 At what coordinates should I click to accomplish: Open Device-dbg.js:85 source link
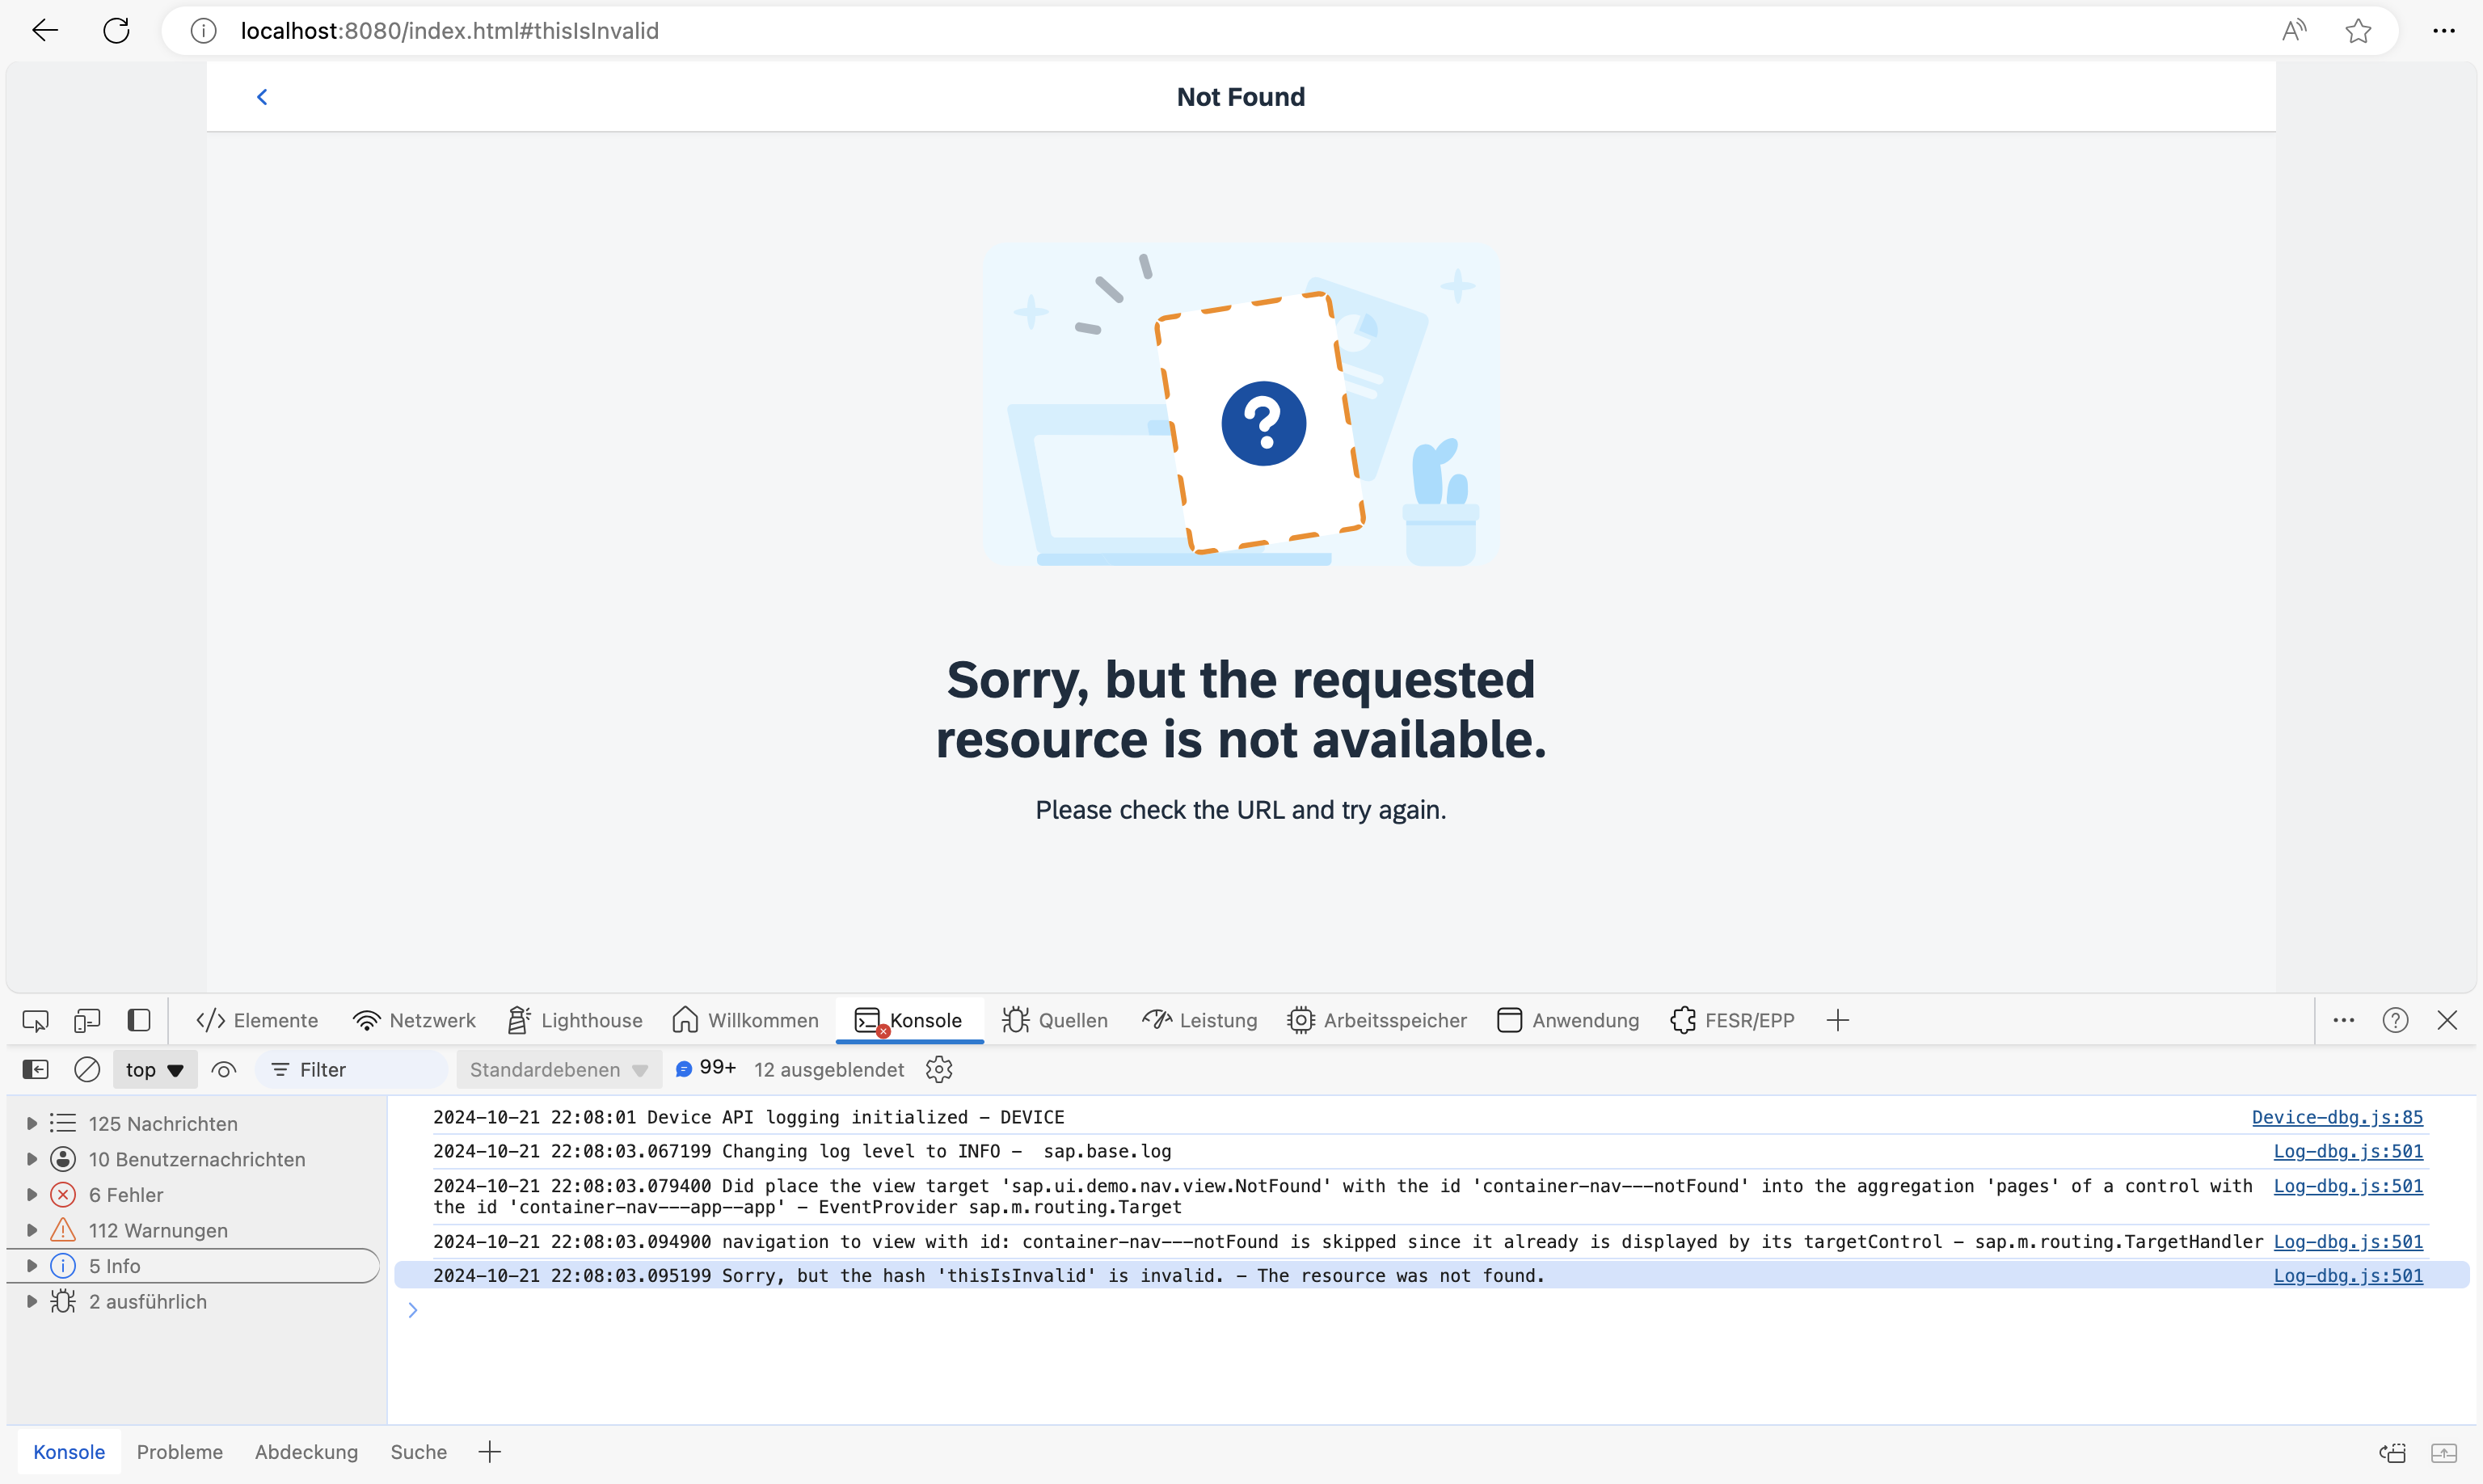click(2337, 1117)
